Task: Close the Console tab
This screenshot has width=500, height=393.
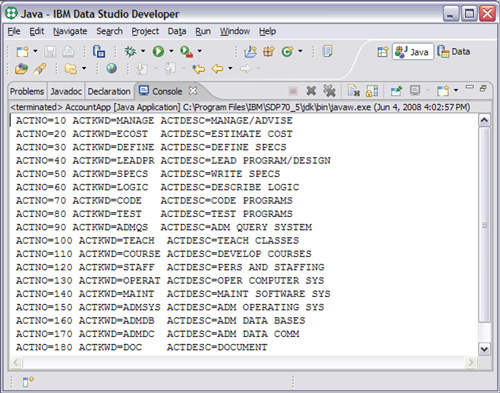Action: tap(193, 91)
